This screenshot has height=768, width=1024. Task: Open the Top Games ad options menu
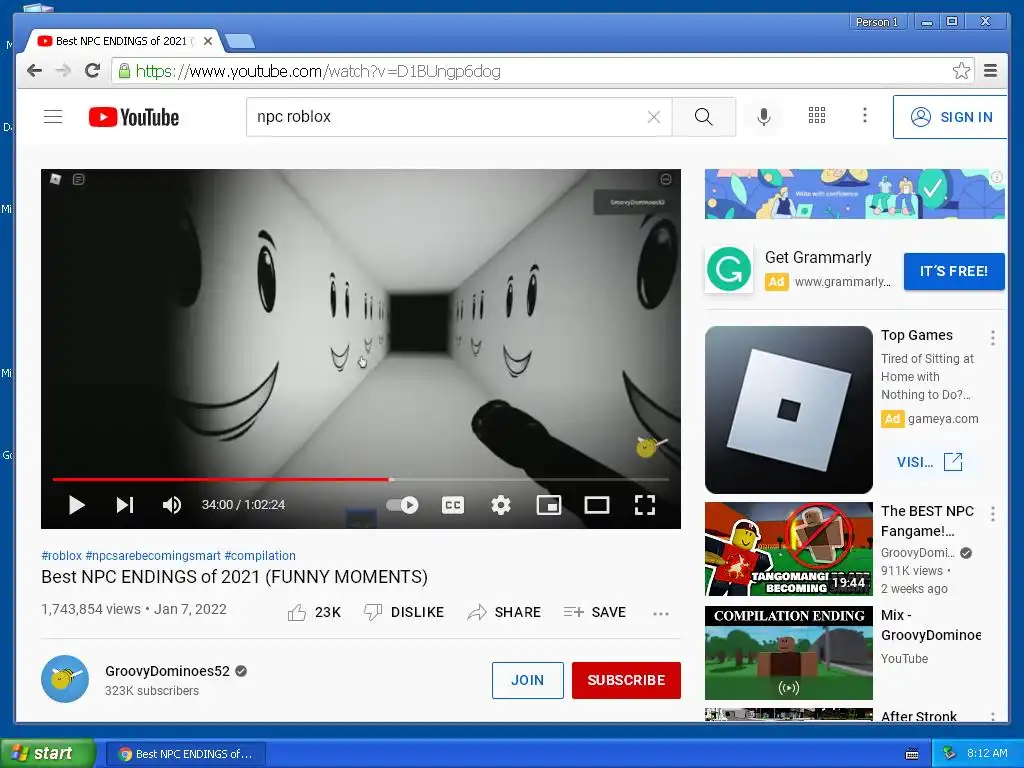tap(993, 338)
